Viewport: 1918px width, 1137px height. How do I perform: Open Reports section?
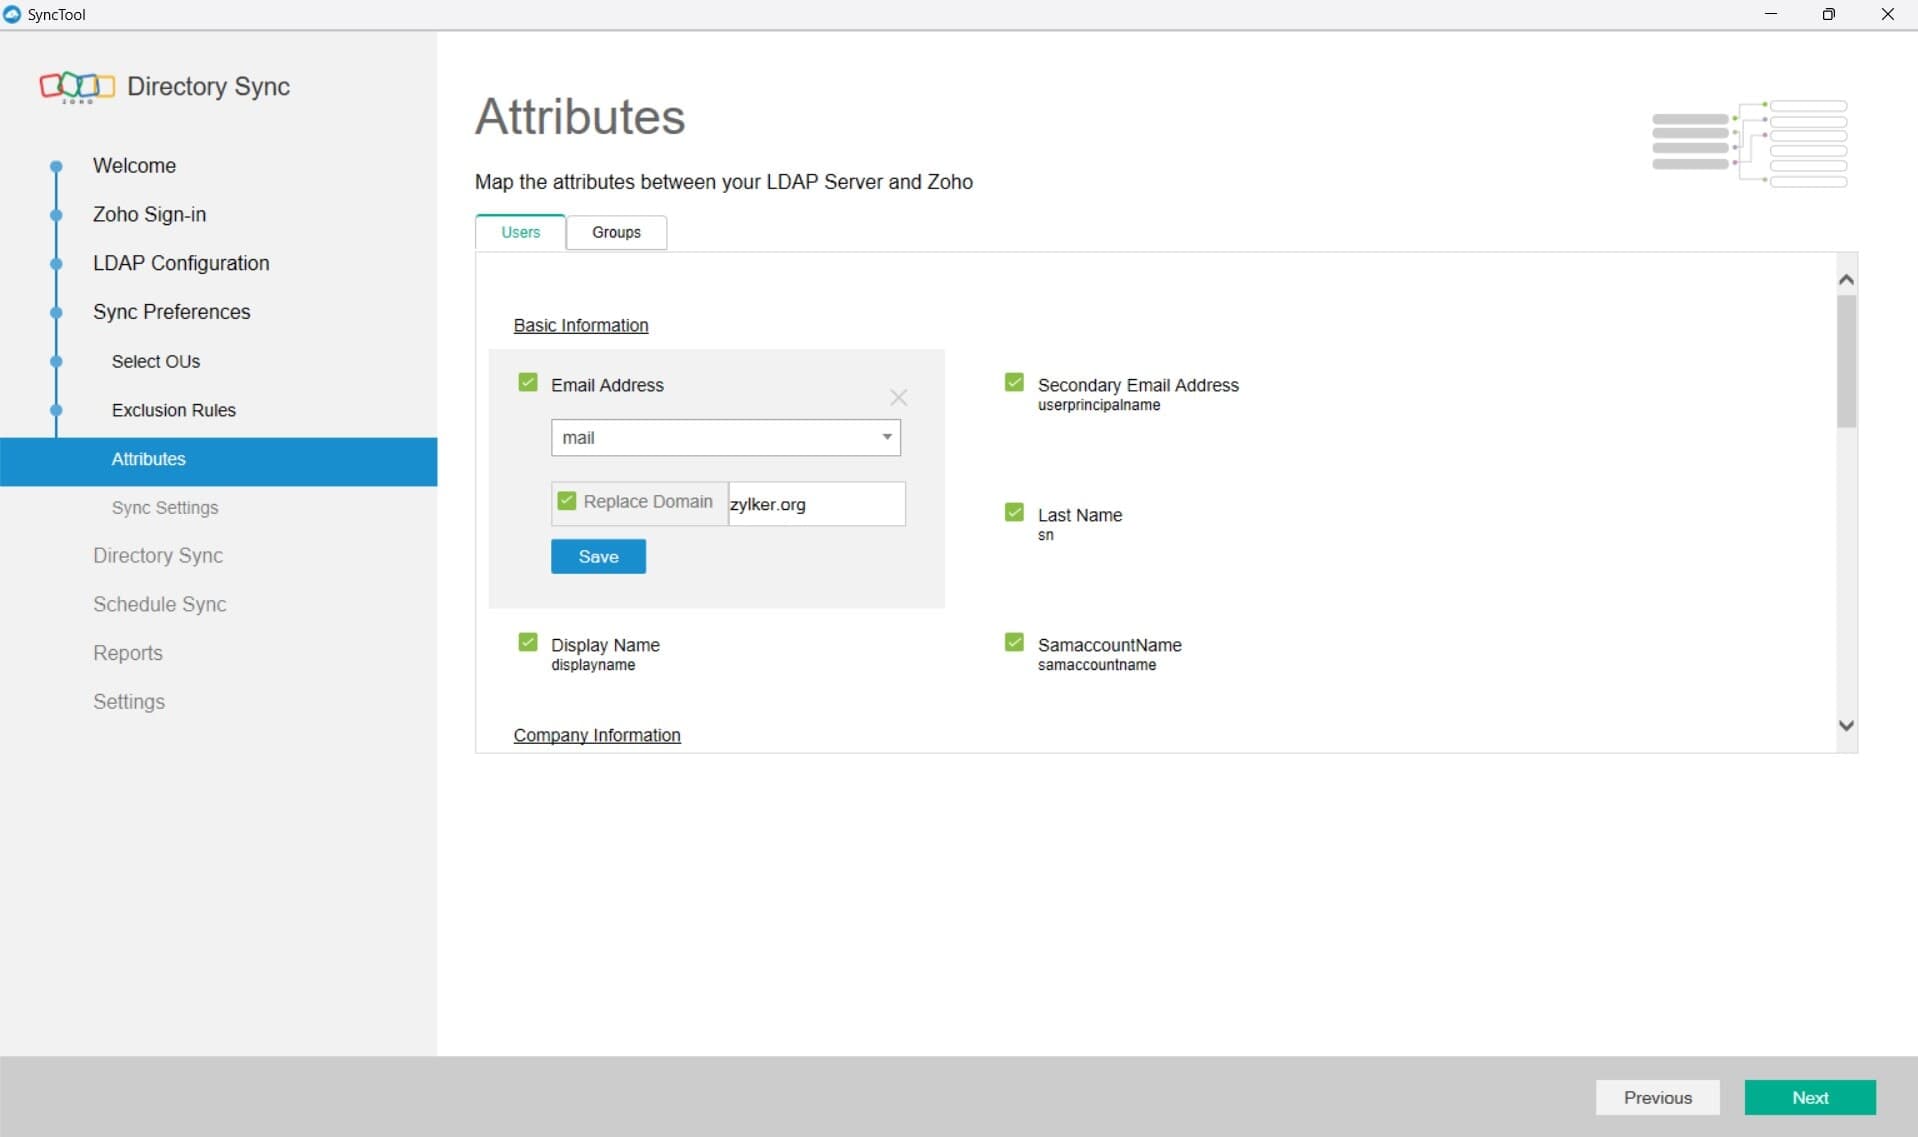(x=128, y=653)
